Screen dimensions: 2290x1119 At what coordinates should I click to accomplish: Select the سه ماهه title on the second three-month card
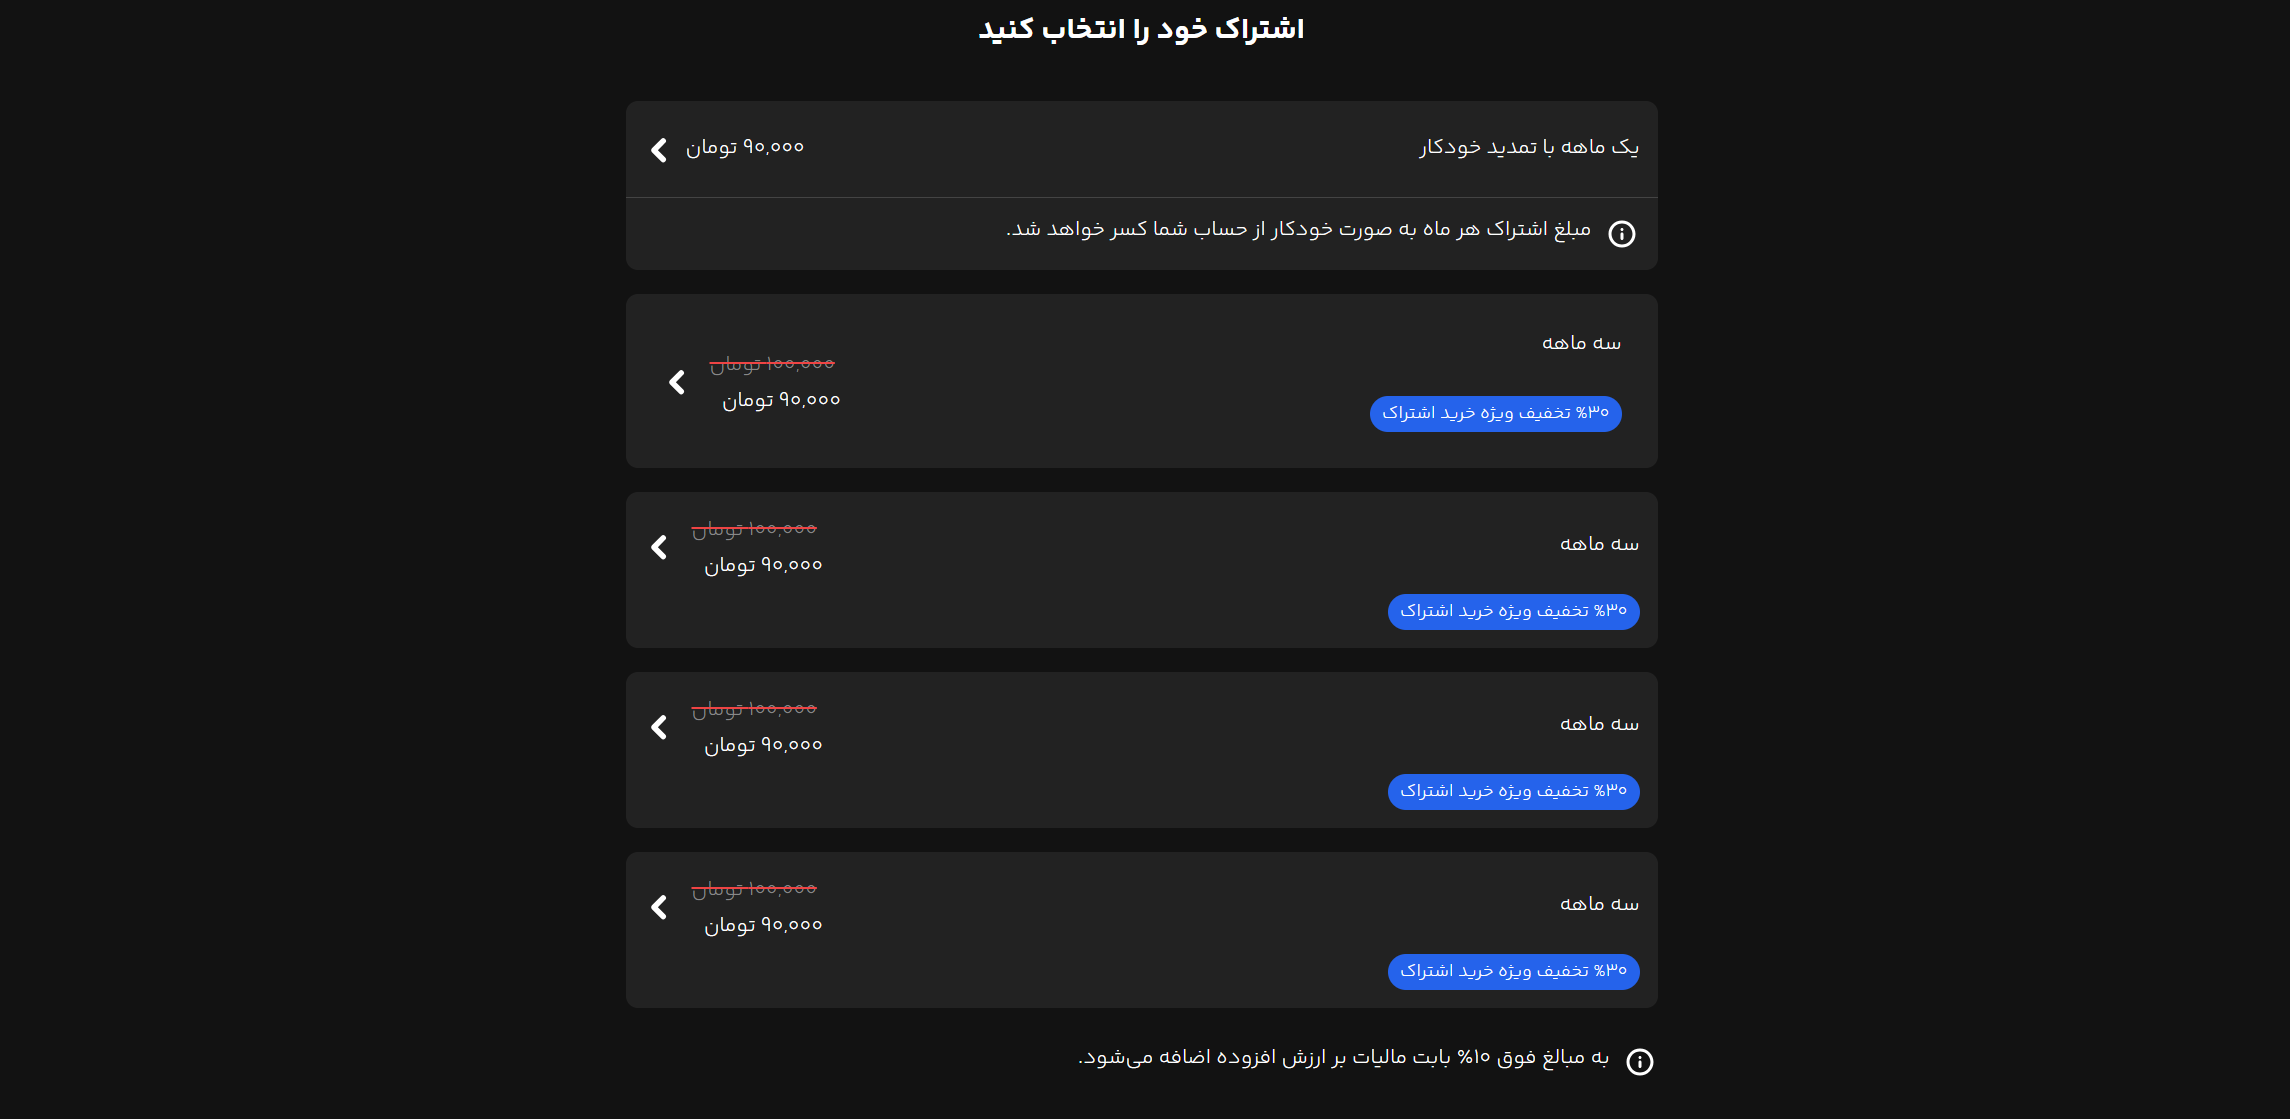pos(1599,544)
